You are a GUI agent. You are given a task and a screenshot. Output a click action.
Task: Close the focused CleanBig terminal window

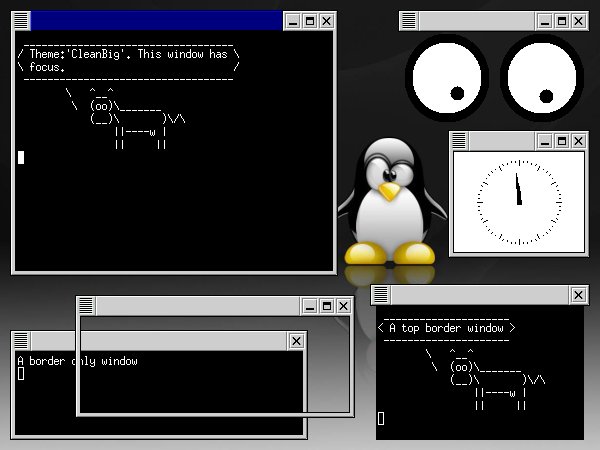326,21
